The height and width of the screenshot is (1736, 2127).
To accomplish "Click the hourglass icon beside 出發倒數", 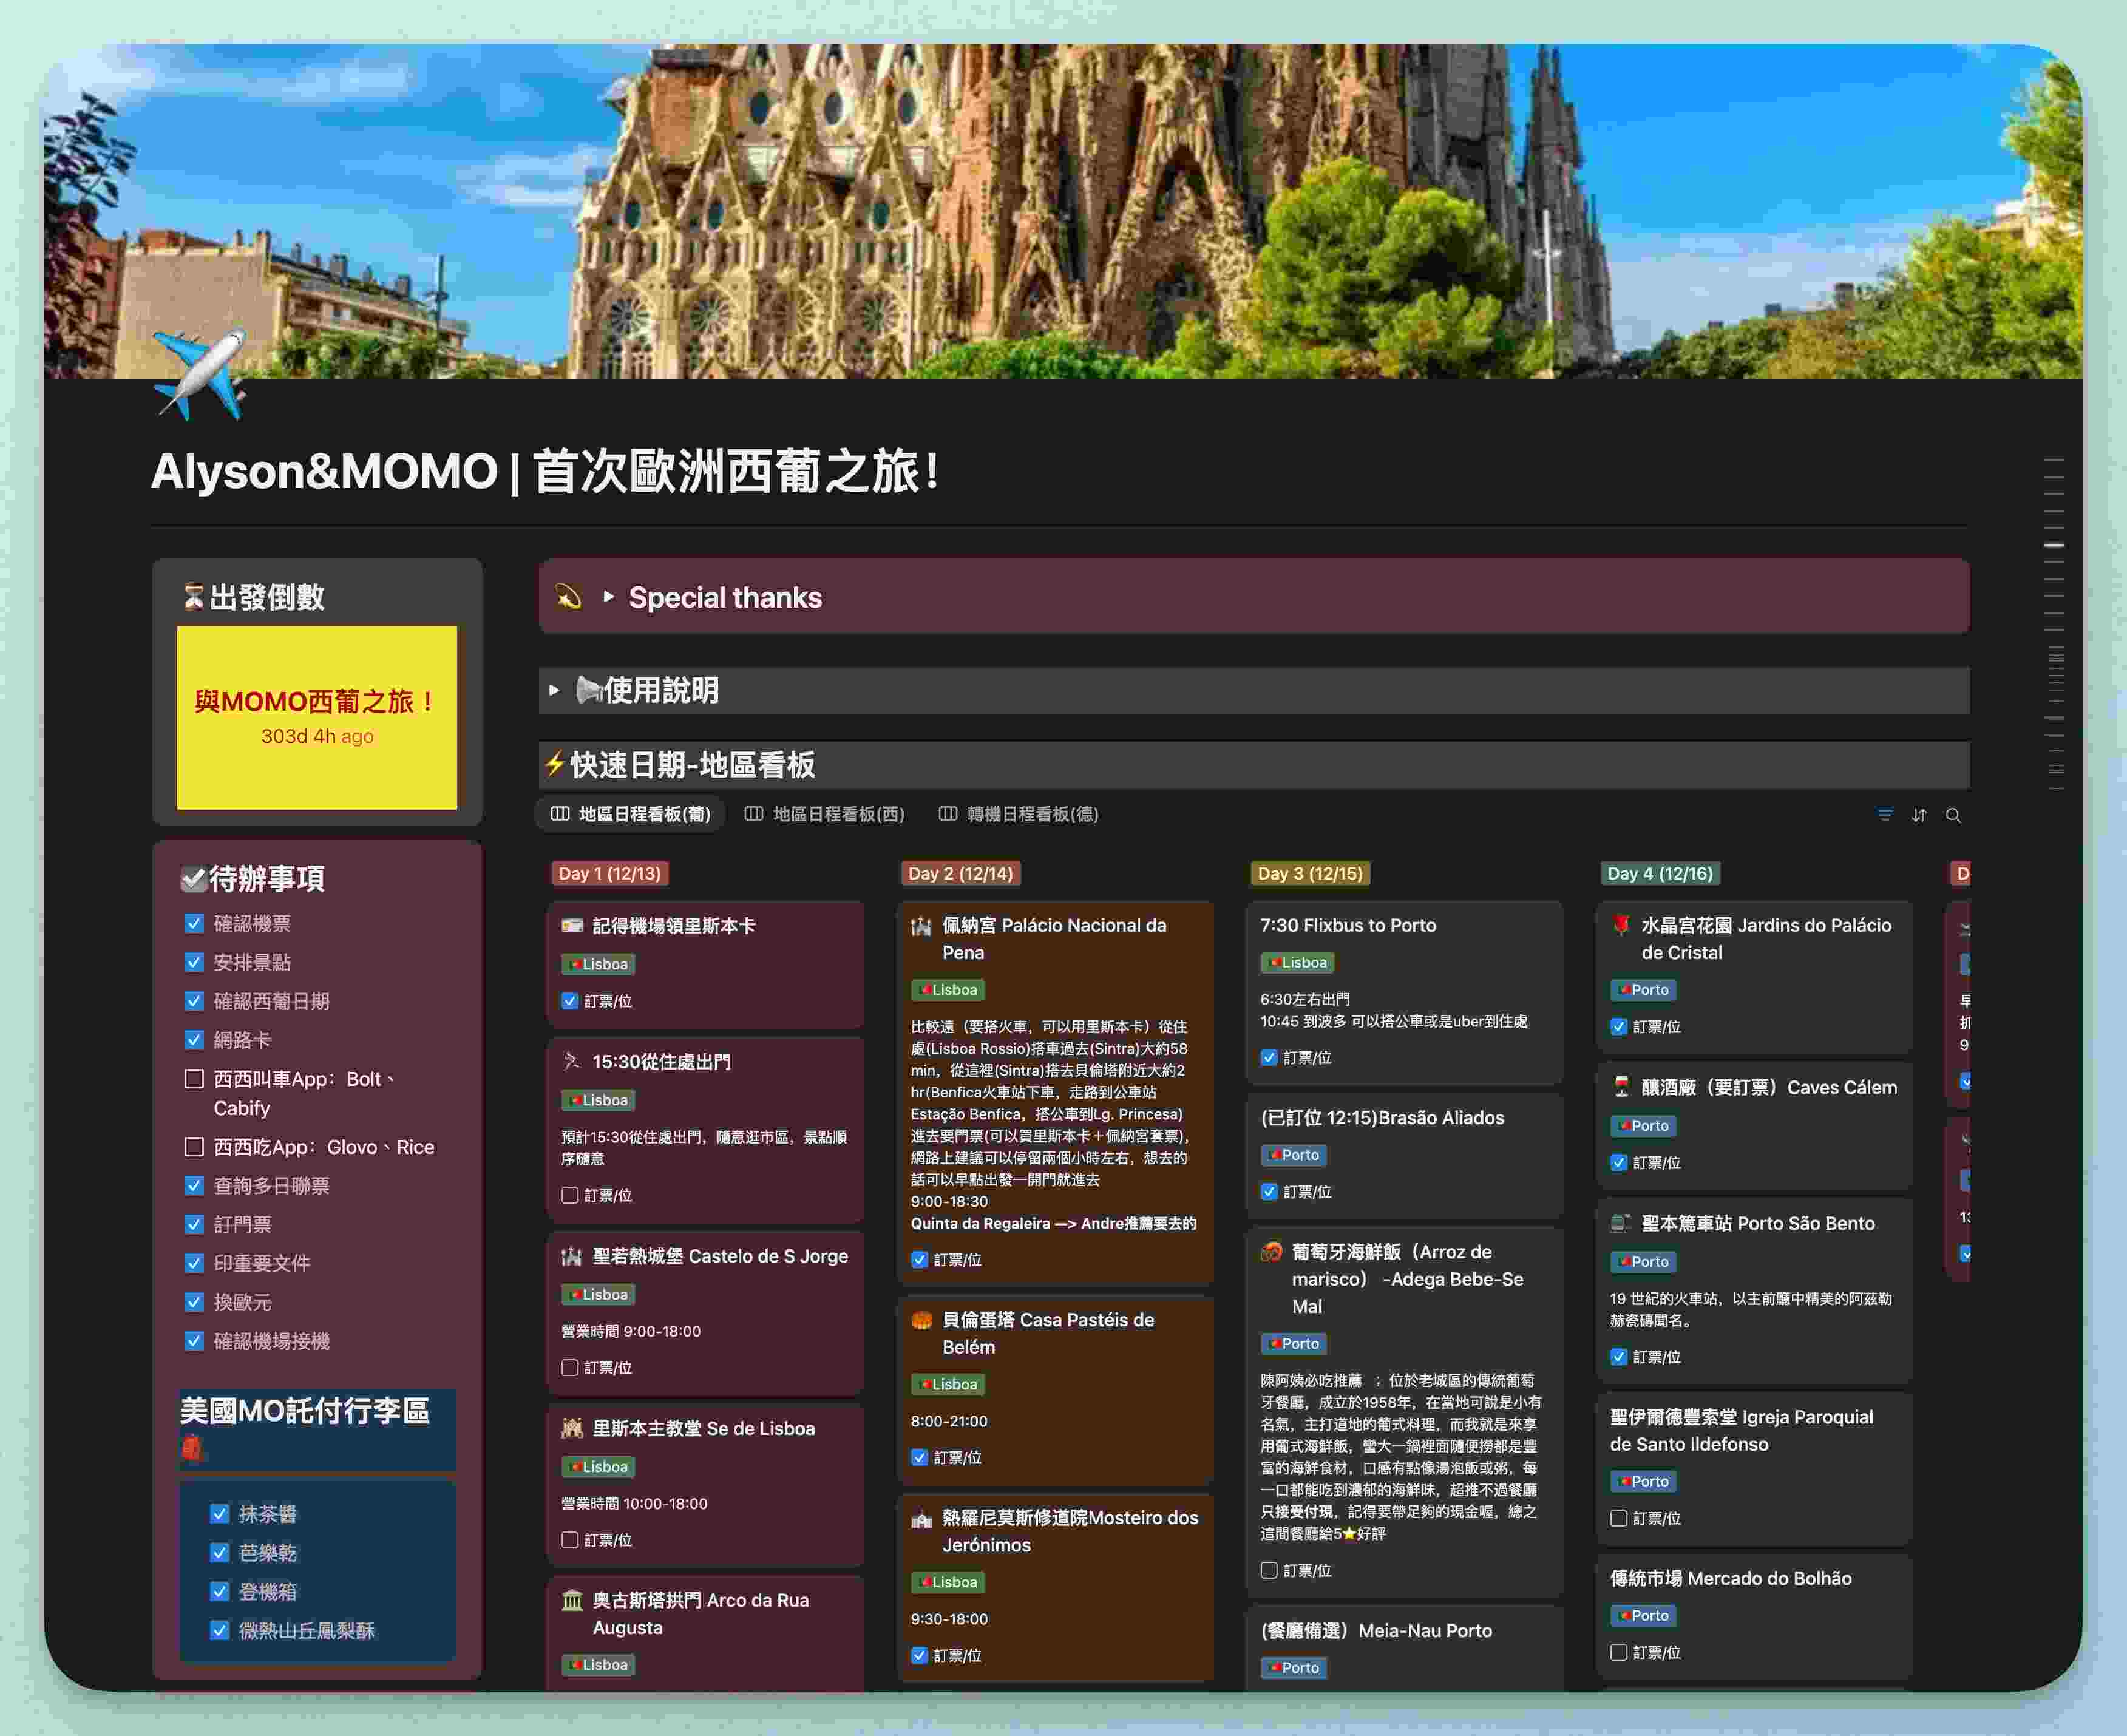I will (x=193, y=597).
